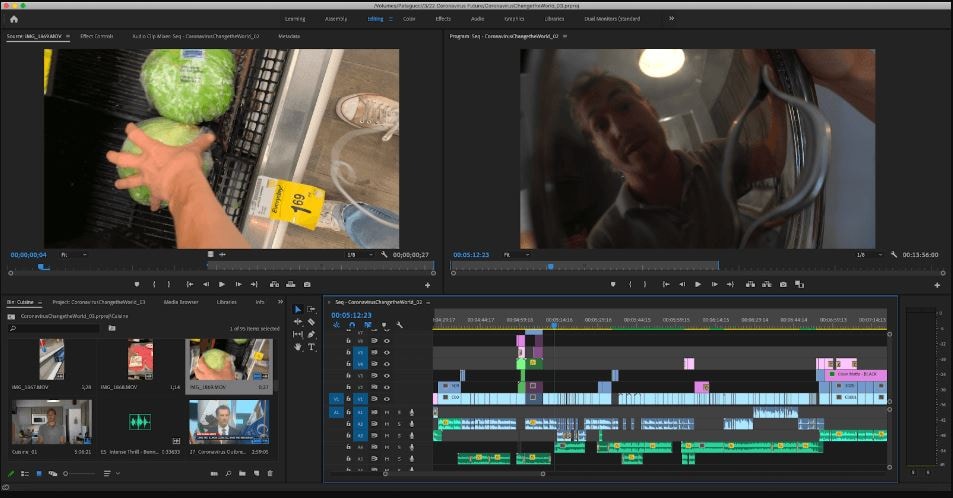Pick the Pen tool
Image resolution: width=953 pixels, height=498 pixels.
(x=311, y=334)
